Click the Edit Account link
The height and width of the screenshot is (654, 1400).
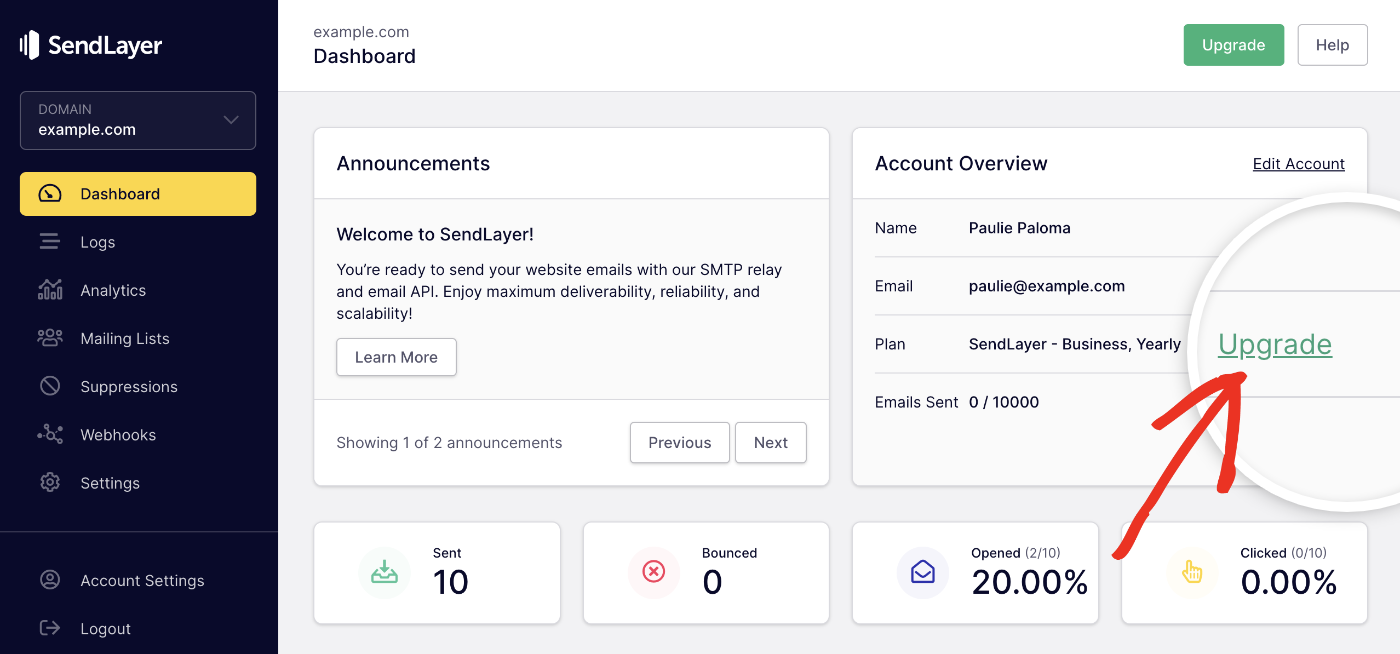point(1298,163)
